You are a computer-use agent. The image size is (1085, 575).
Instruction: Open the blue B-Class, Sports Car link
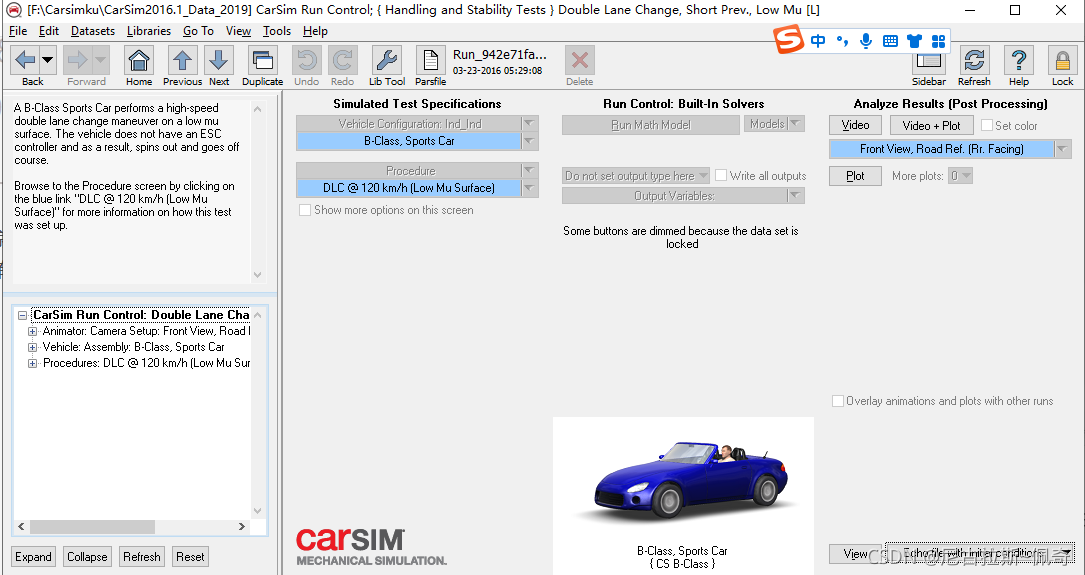click(408, 141)
